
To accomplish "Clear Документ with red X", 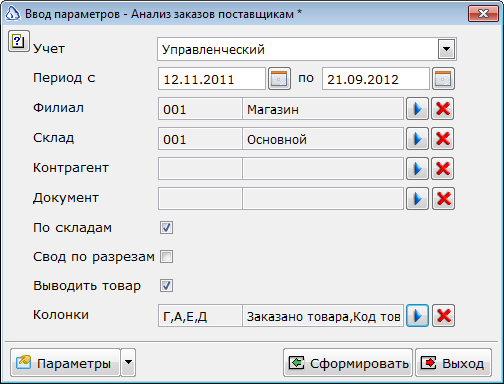I will pyautogui.click(x=443, y=199).
